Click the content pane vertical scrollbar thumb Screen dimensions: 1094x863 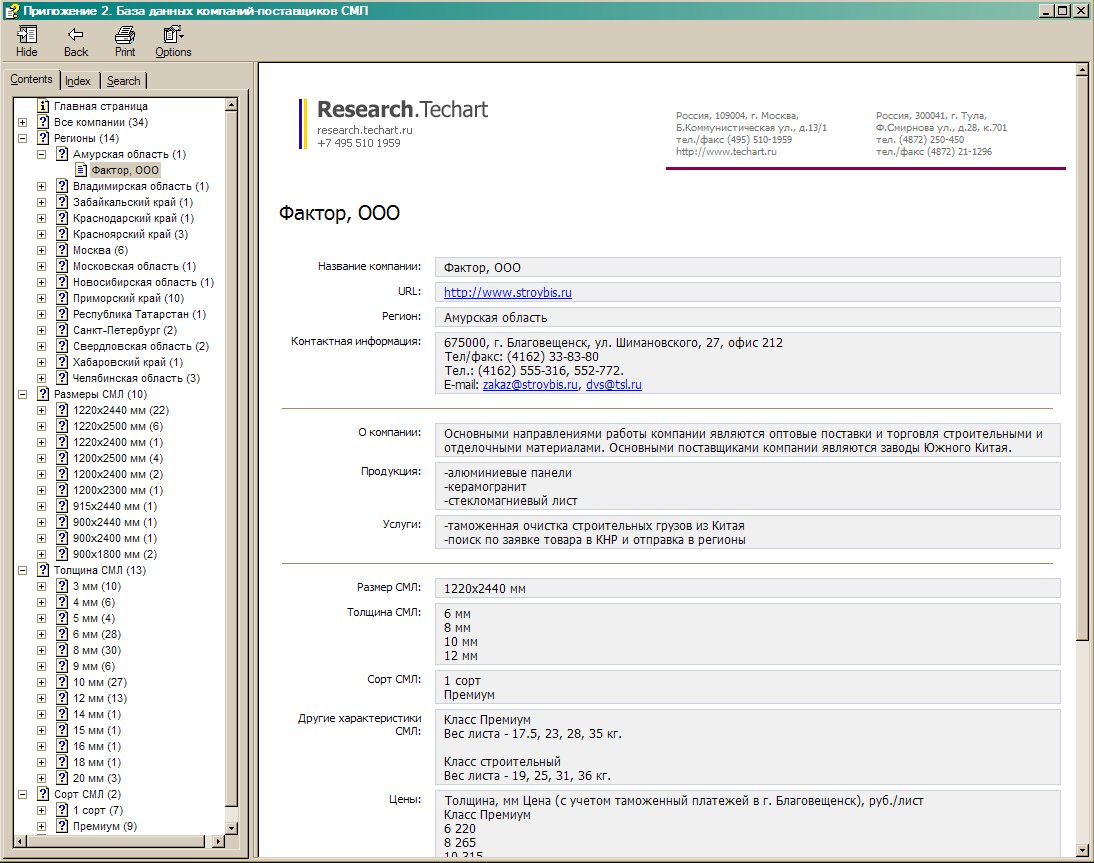pyautogui.click(x=1082, y=359)
